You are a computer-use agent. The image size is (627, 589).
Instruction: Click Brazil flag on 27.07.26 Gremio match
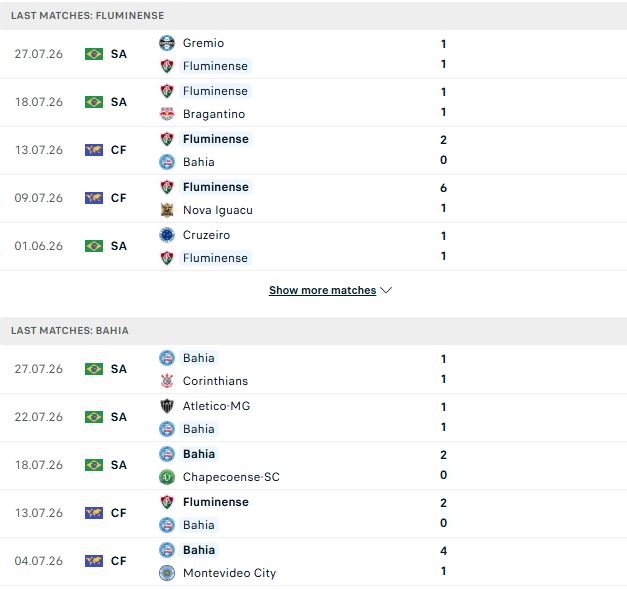pos(94,54)
